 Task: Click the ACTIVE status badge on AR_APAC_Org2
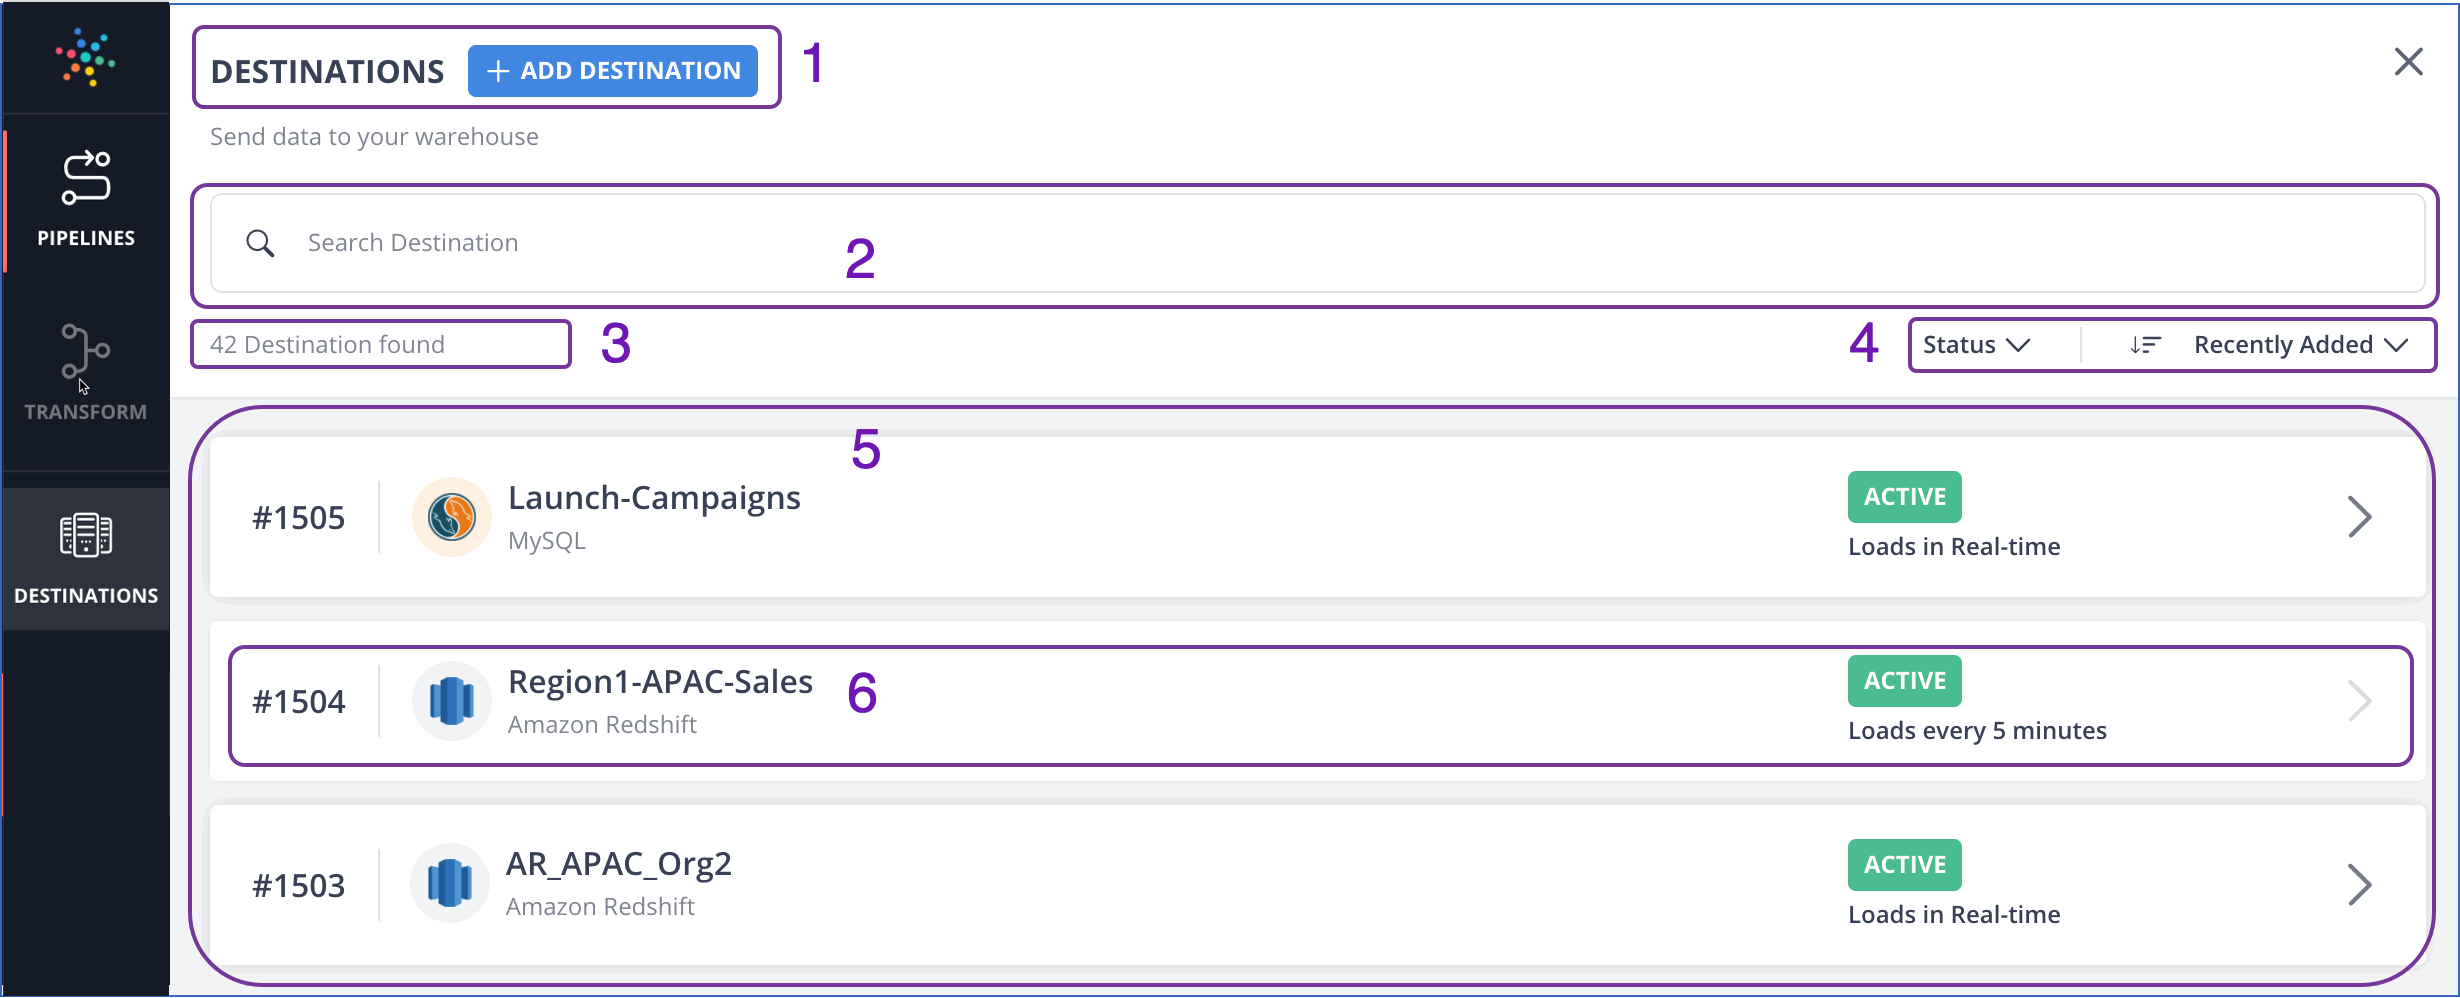point(1903,864)
